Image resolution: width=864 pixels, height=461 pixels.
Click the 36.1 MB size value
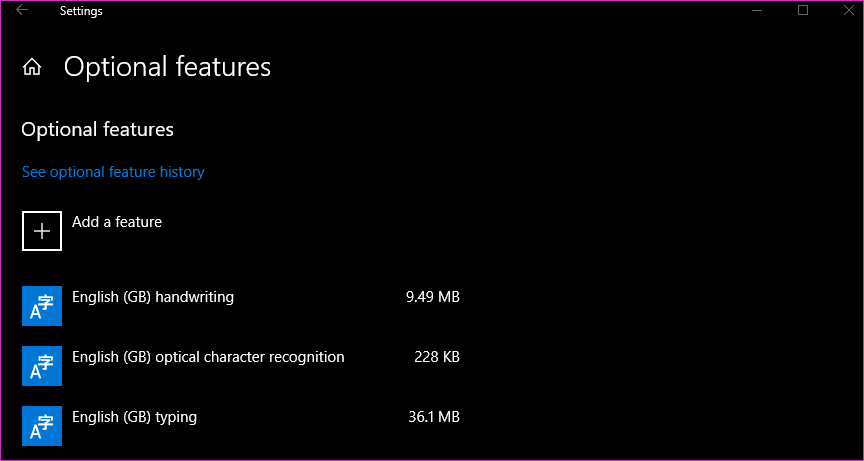click(434, 417)
